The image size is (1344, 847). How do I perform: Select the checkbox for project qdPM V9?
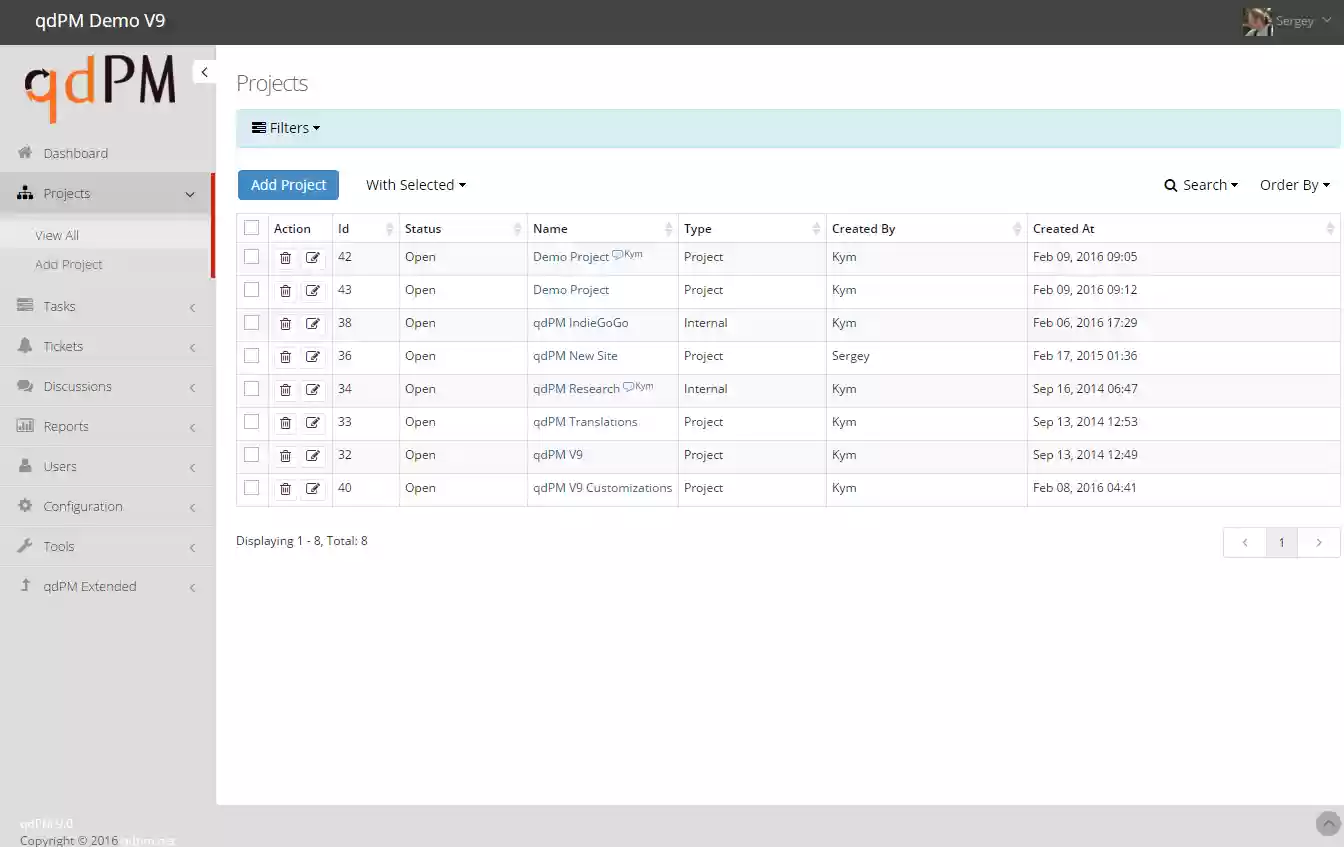pyautogui.click(x=251, y=455)
